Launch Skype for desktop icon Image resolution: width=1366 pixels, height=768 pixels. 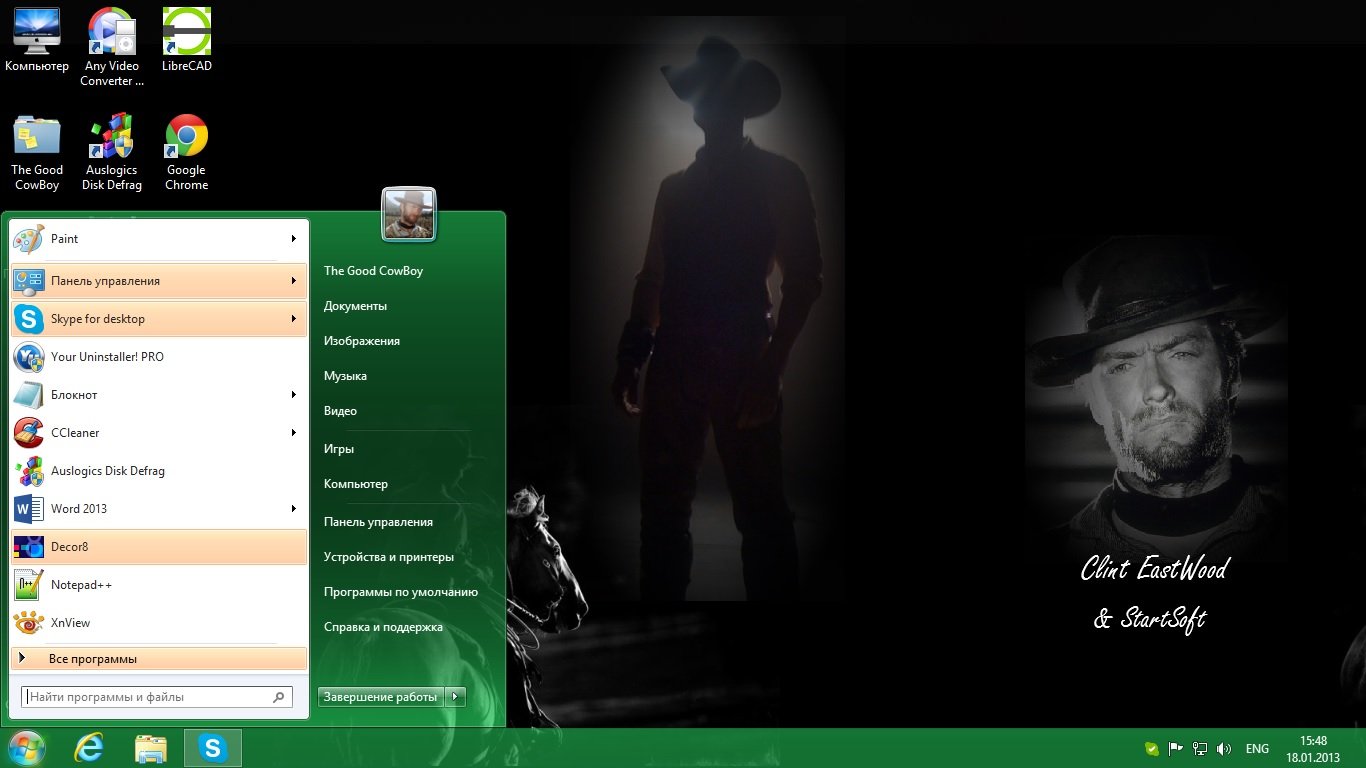29,319
